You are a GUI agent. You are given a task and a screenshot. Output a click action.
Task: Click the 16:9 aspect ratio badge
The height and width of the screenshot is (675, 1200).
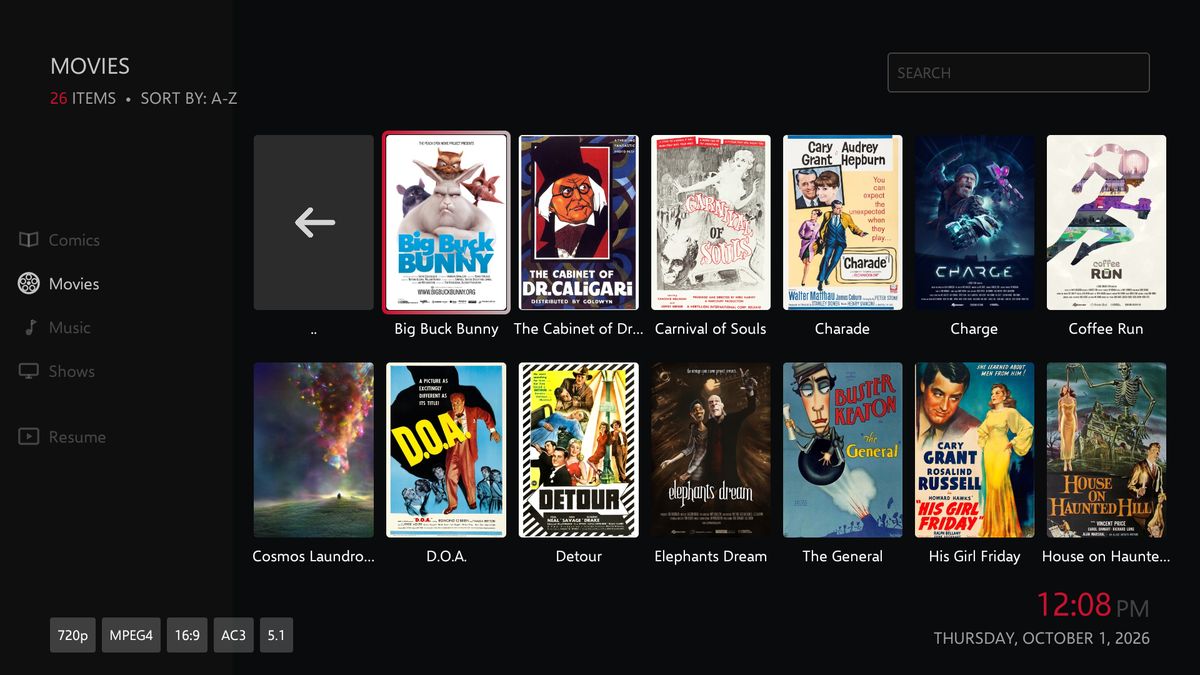[187, 635]
